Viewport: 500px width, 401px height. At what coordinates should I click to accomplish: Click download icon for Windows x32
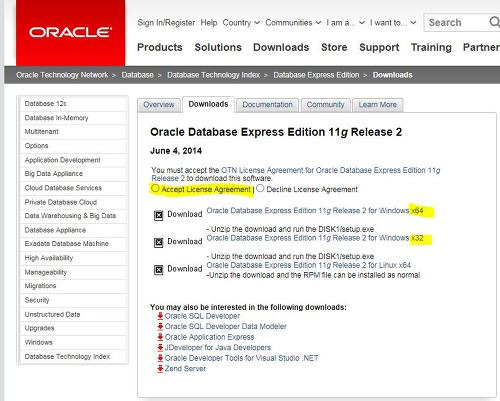click(159, 242)
